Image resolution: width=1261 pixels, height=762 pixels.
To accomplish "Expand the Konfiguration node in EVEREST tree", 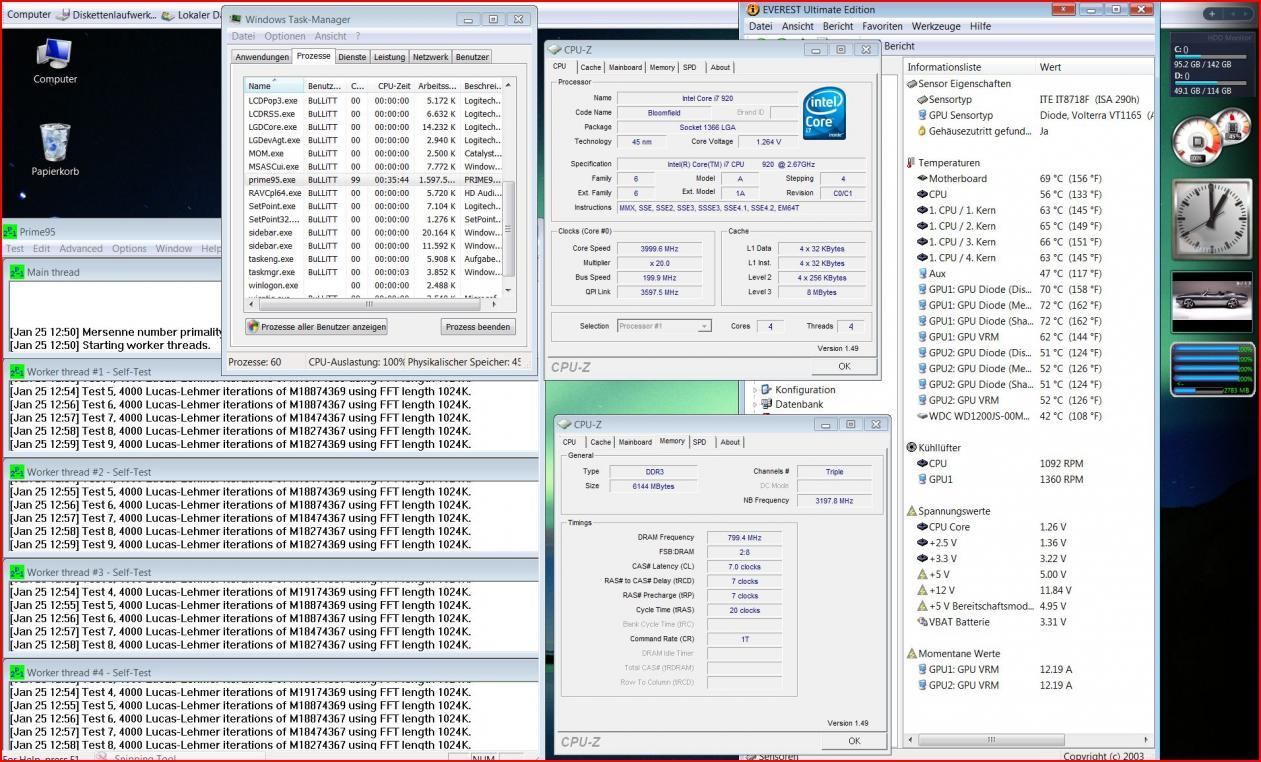I will (x=755, y=390).
